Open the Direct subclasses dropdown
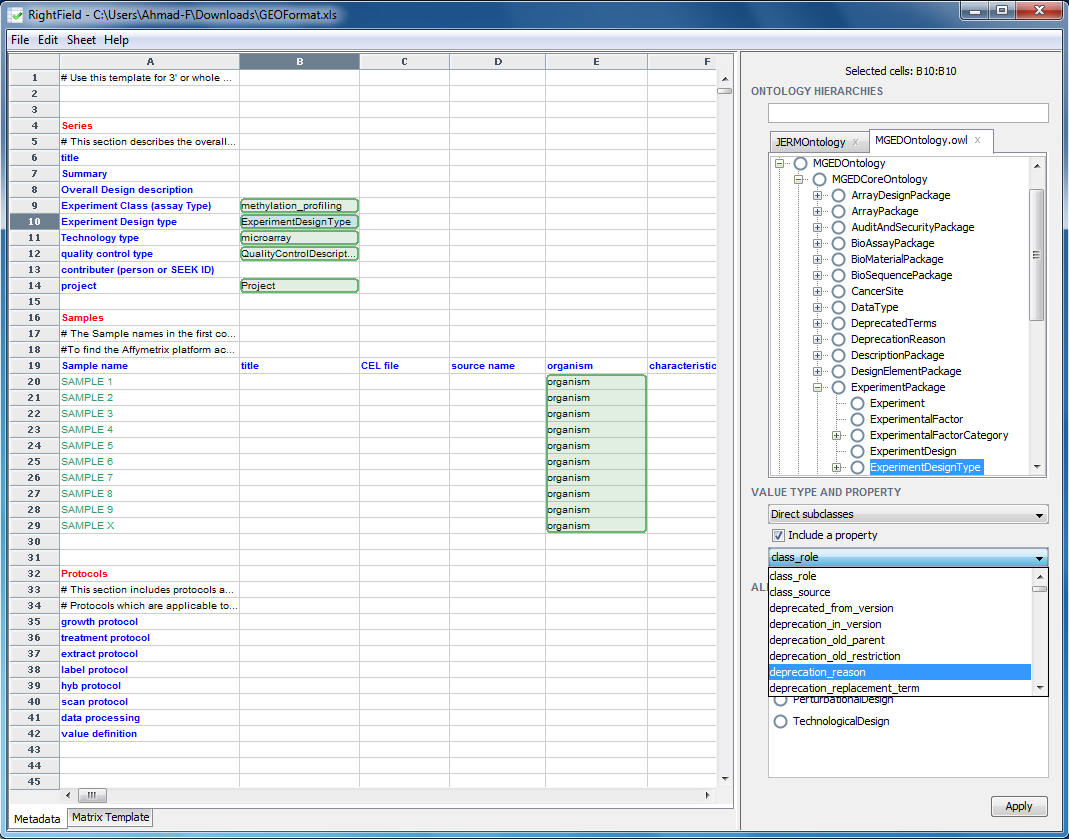The image size is (1069, 839). tap(907, 514)
